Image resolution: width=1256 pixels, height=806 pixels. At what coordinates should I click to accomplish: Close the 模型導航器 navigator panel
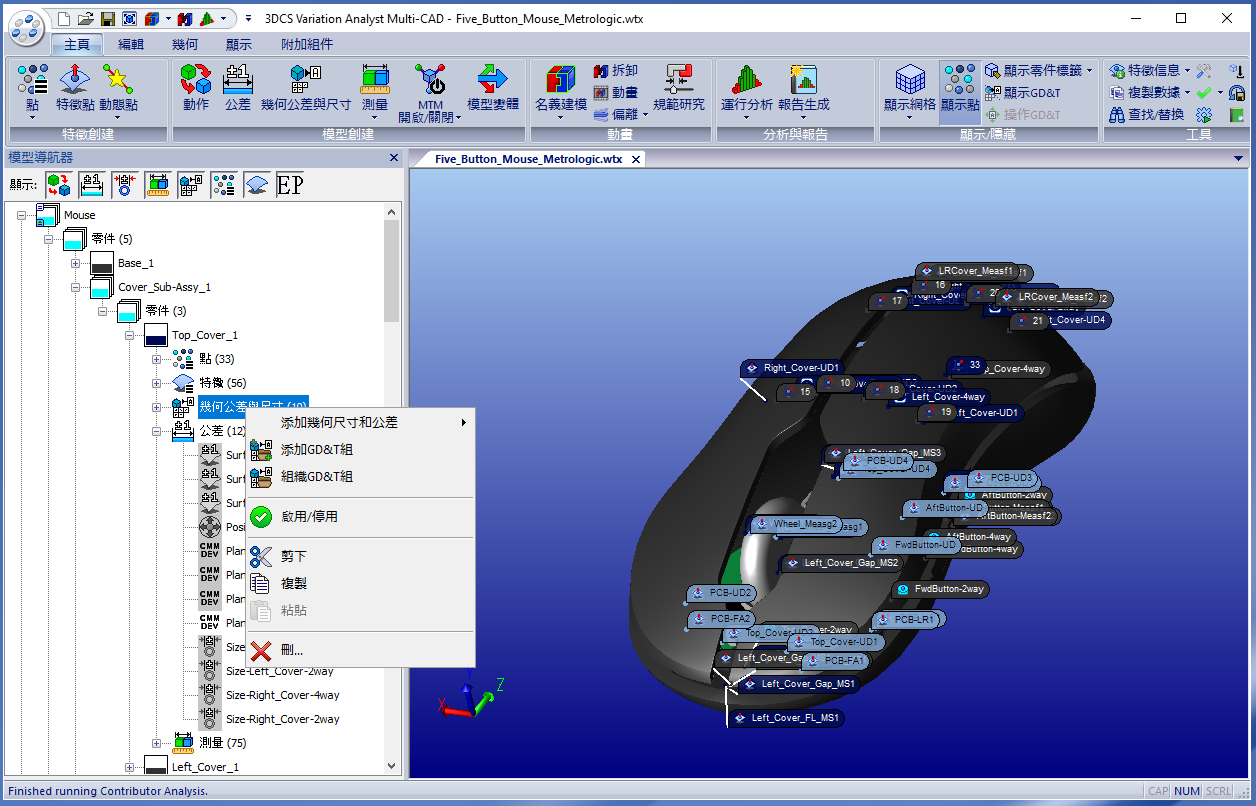(394, 158)
